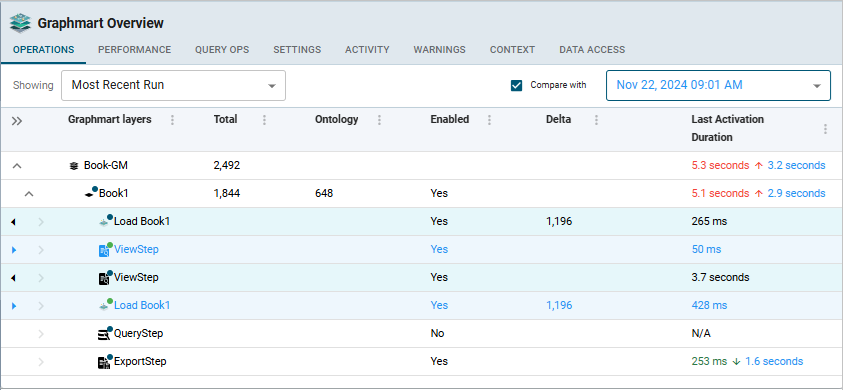Open the Most Recent Run dropdown

173,85
